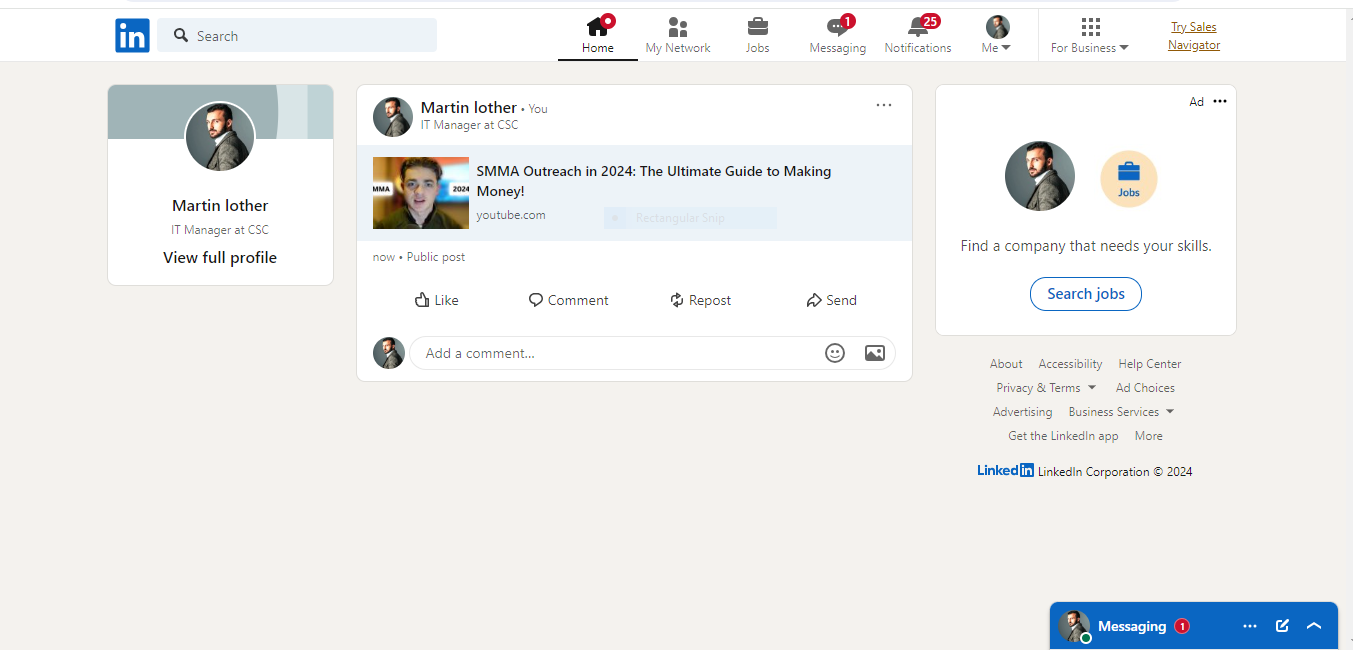Image resolution: width=1353 pixels, height=650 pixels.
Task: Click Find a company that needs your skills
Action: point(1086,246)
